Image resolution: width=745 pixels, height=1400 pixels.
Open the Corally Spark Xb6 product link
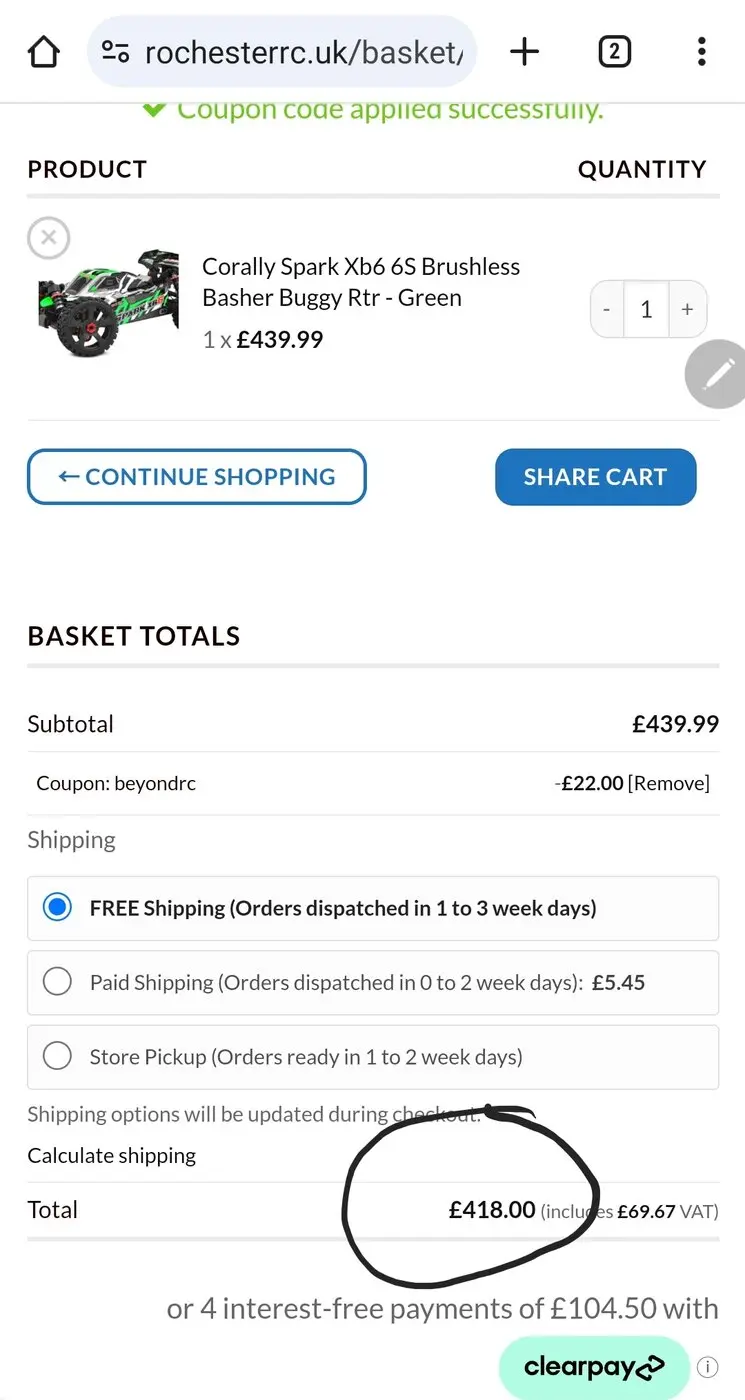point(361,282)
